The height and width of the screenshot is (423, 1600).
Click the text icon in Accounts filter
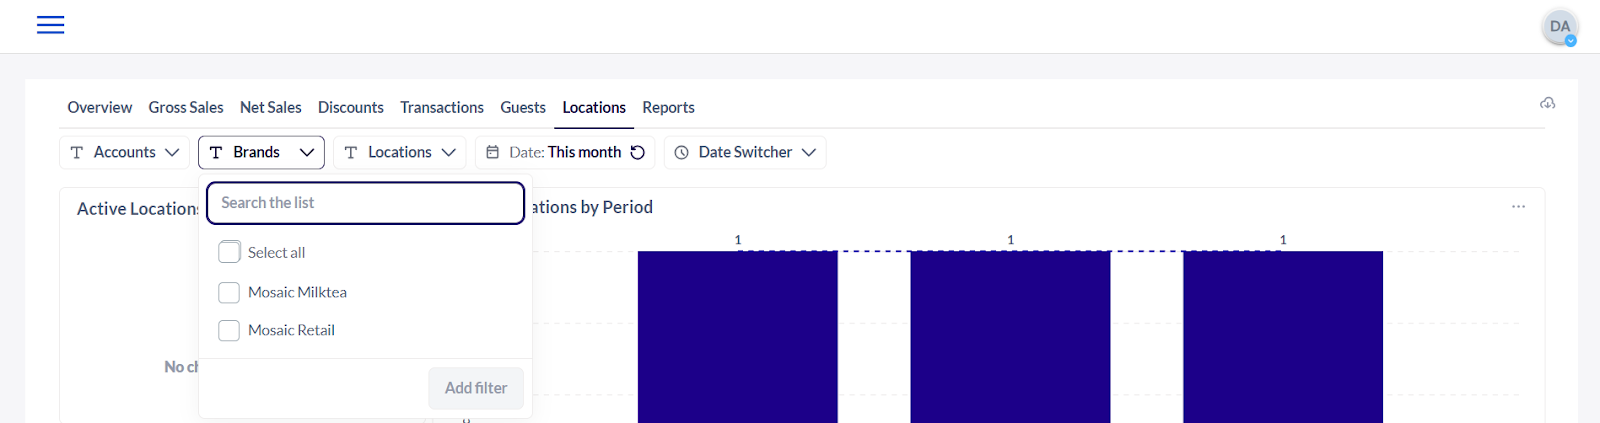(77, 152)
